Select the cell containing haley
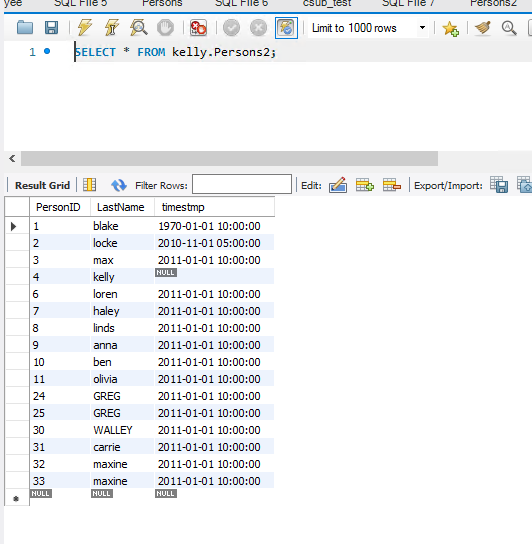532x544 pixels. 122,311
